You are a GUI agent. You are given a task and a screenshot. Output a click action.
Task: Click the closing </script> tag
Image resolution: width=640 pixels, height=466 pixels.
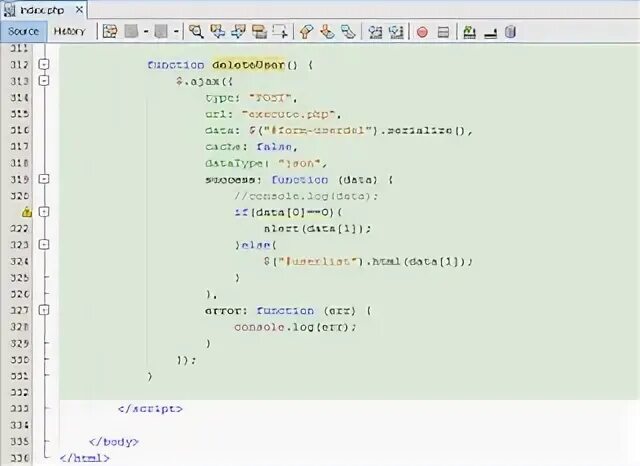coord(150,409)
